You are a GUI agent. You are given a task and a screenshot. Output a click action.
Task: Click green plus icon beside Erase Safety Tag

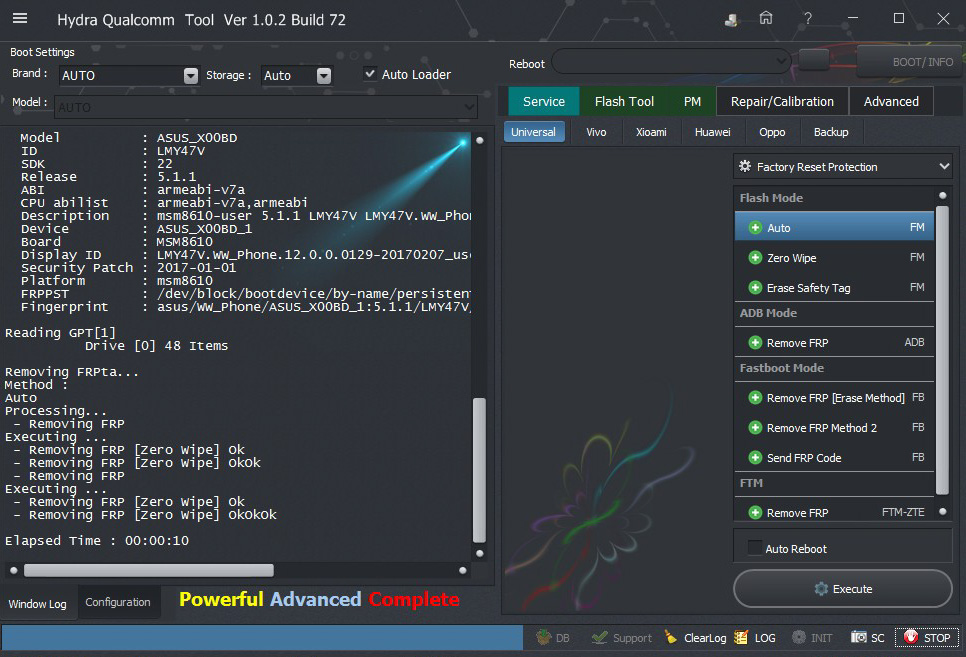tap(755, 287)
